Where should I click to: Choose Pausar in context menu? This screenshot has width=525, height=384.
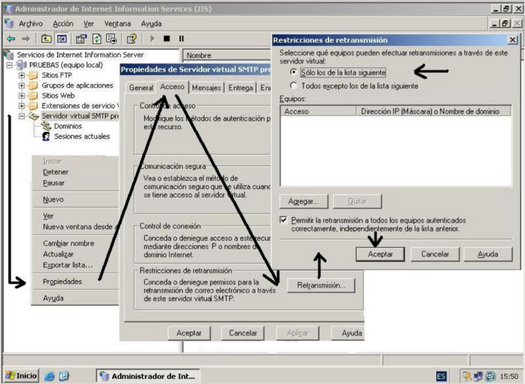pos(53,183)
